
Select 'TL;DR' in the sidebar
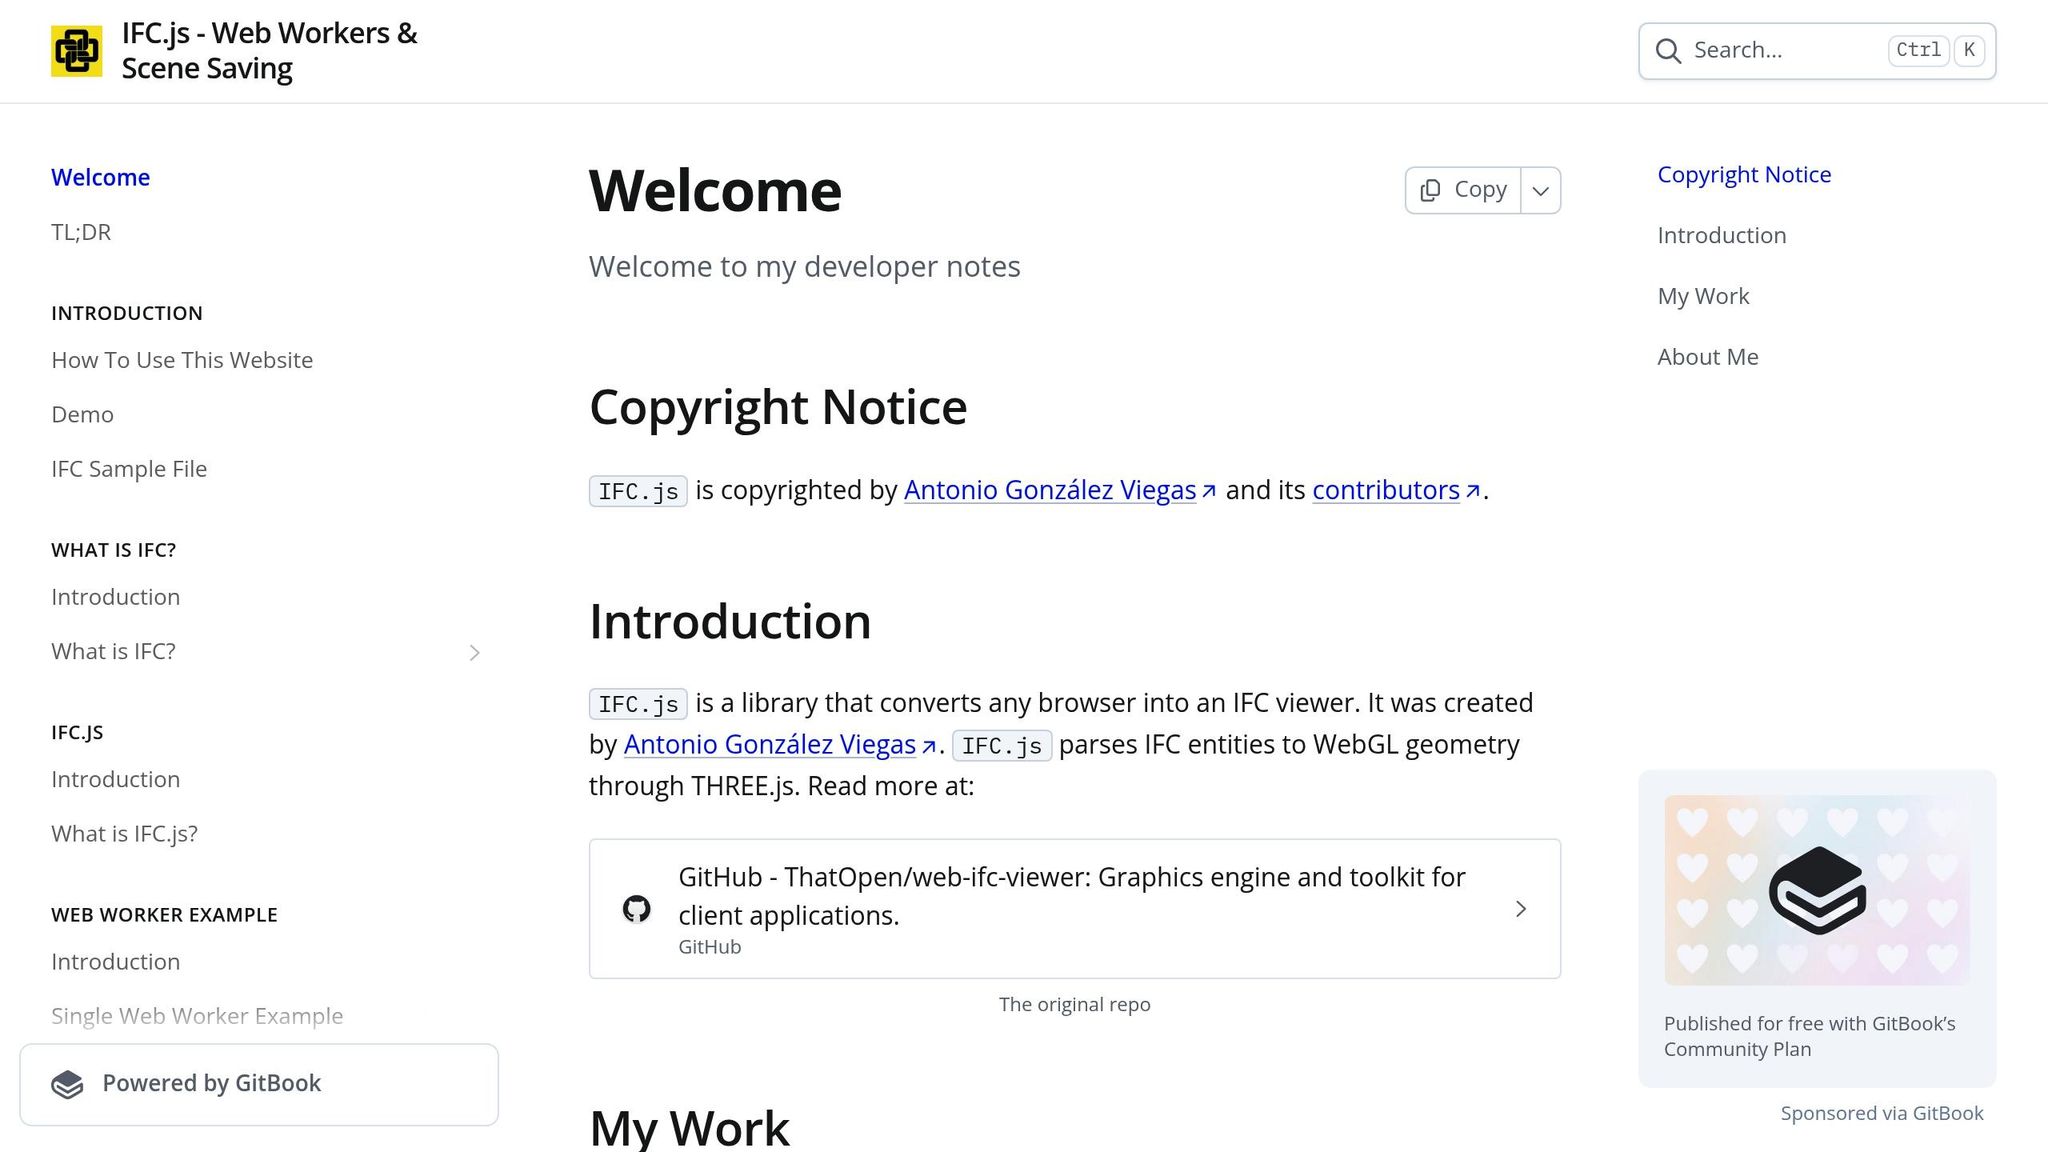(x=81, y=231)
